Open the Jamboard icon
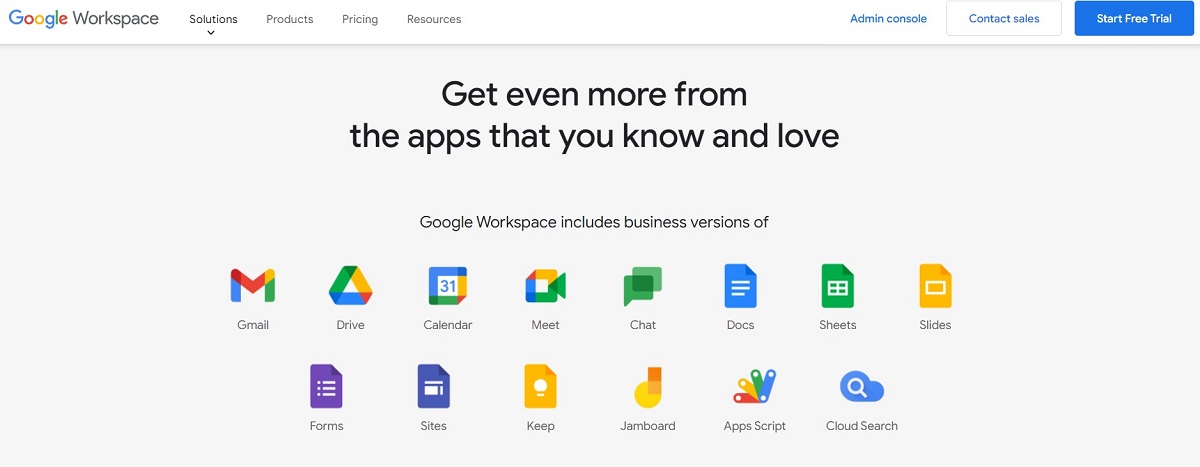Screen dimensions: 1200x467 point(647,387)
